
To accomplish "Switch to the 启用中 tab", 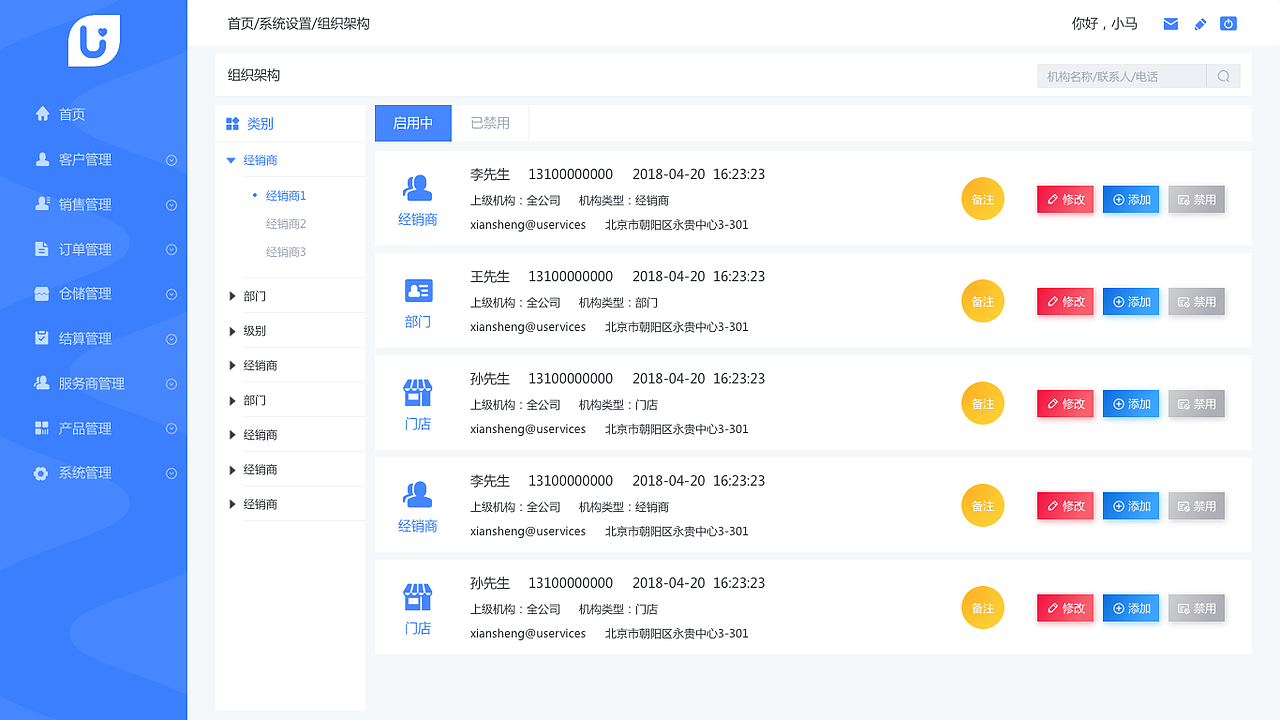I will tap(413, 123).
